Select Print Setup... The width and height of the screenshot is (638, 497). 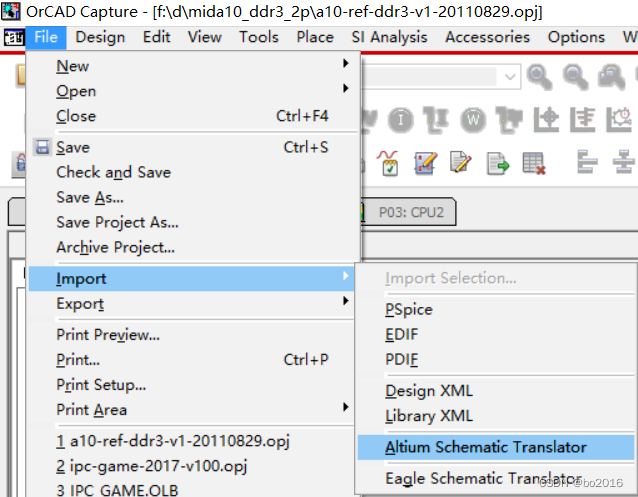191,385
